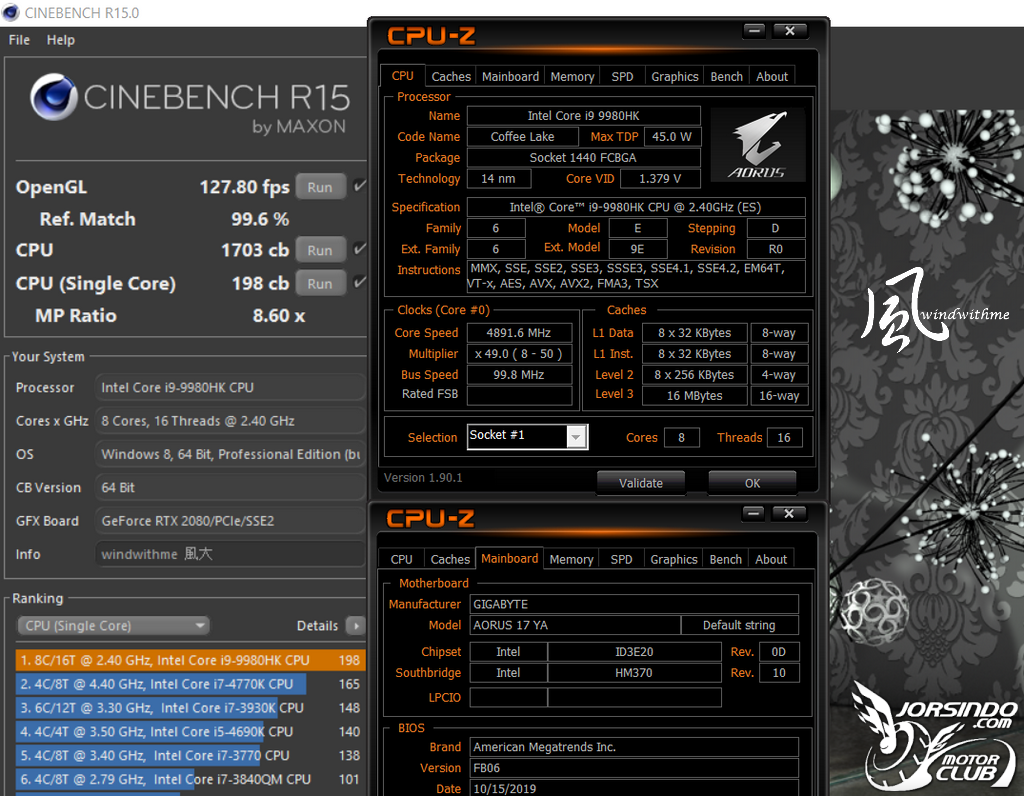The width and height of the screenshot is (1024, 796).
Task: Click the Info field containing windwithme
Action: (229, 554)
